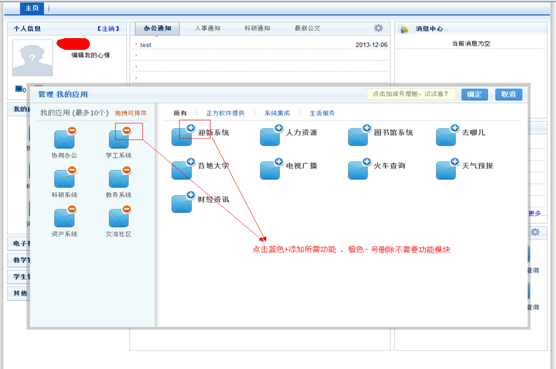This screenshot has height=369, width=556.
Task: Open the 最新公文 tab
Action: point(307,28)
